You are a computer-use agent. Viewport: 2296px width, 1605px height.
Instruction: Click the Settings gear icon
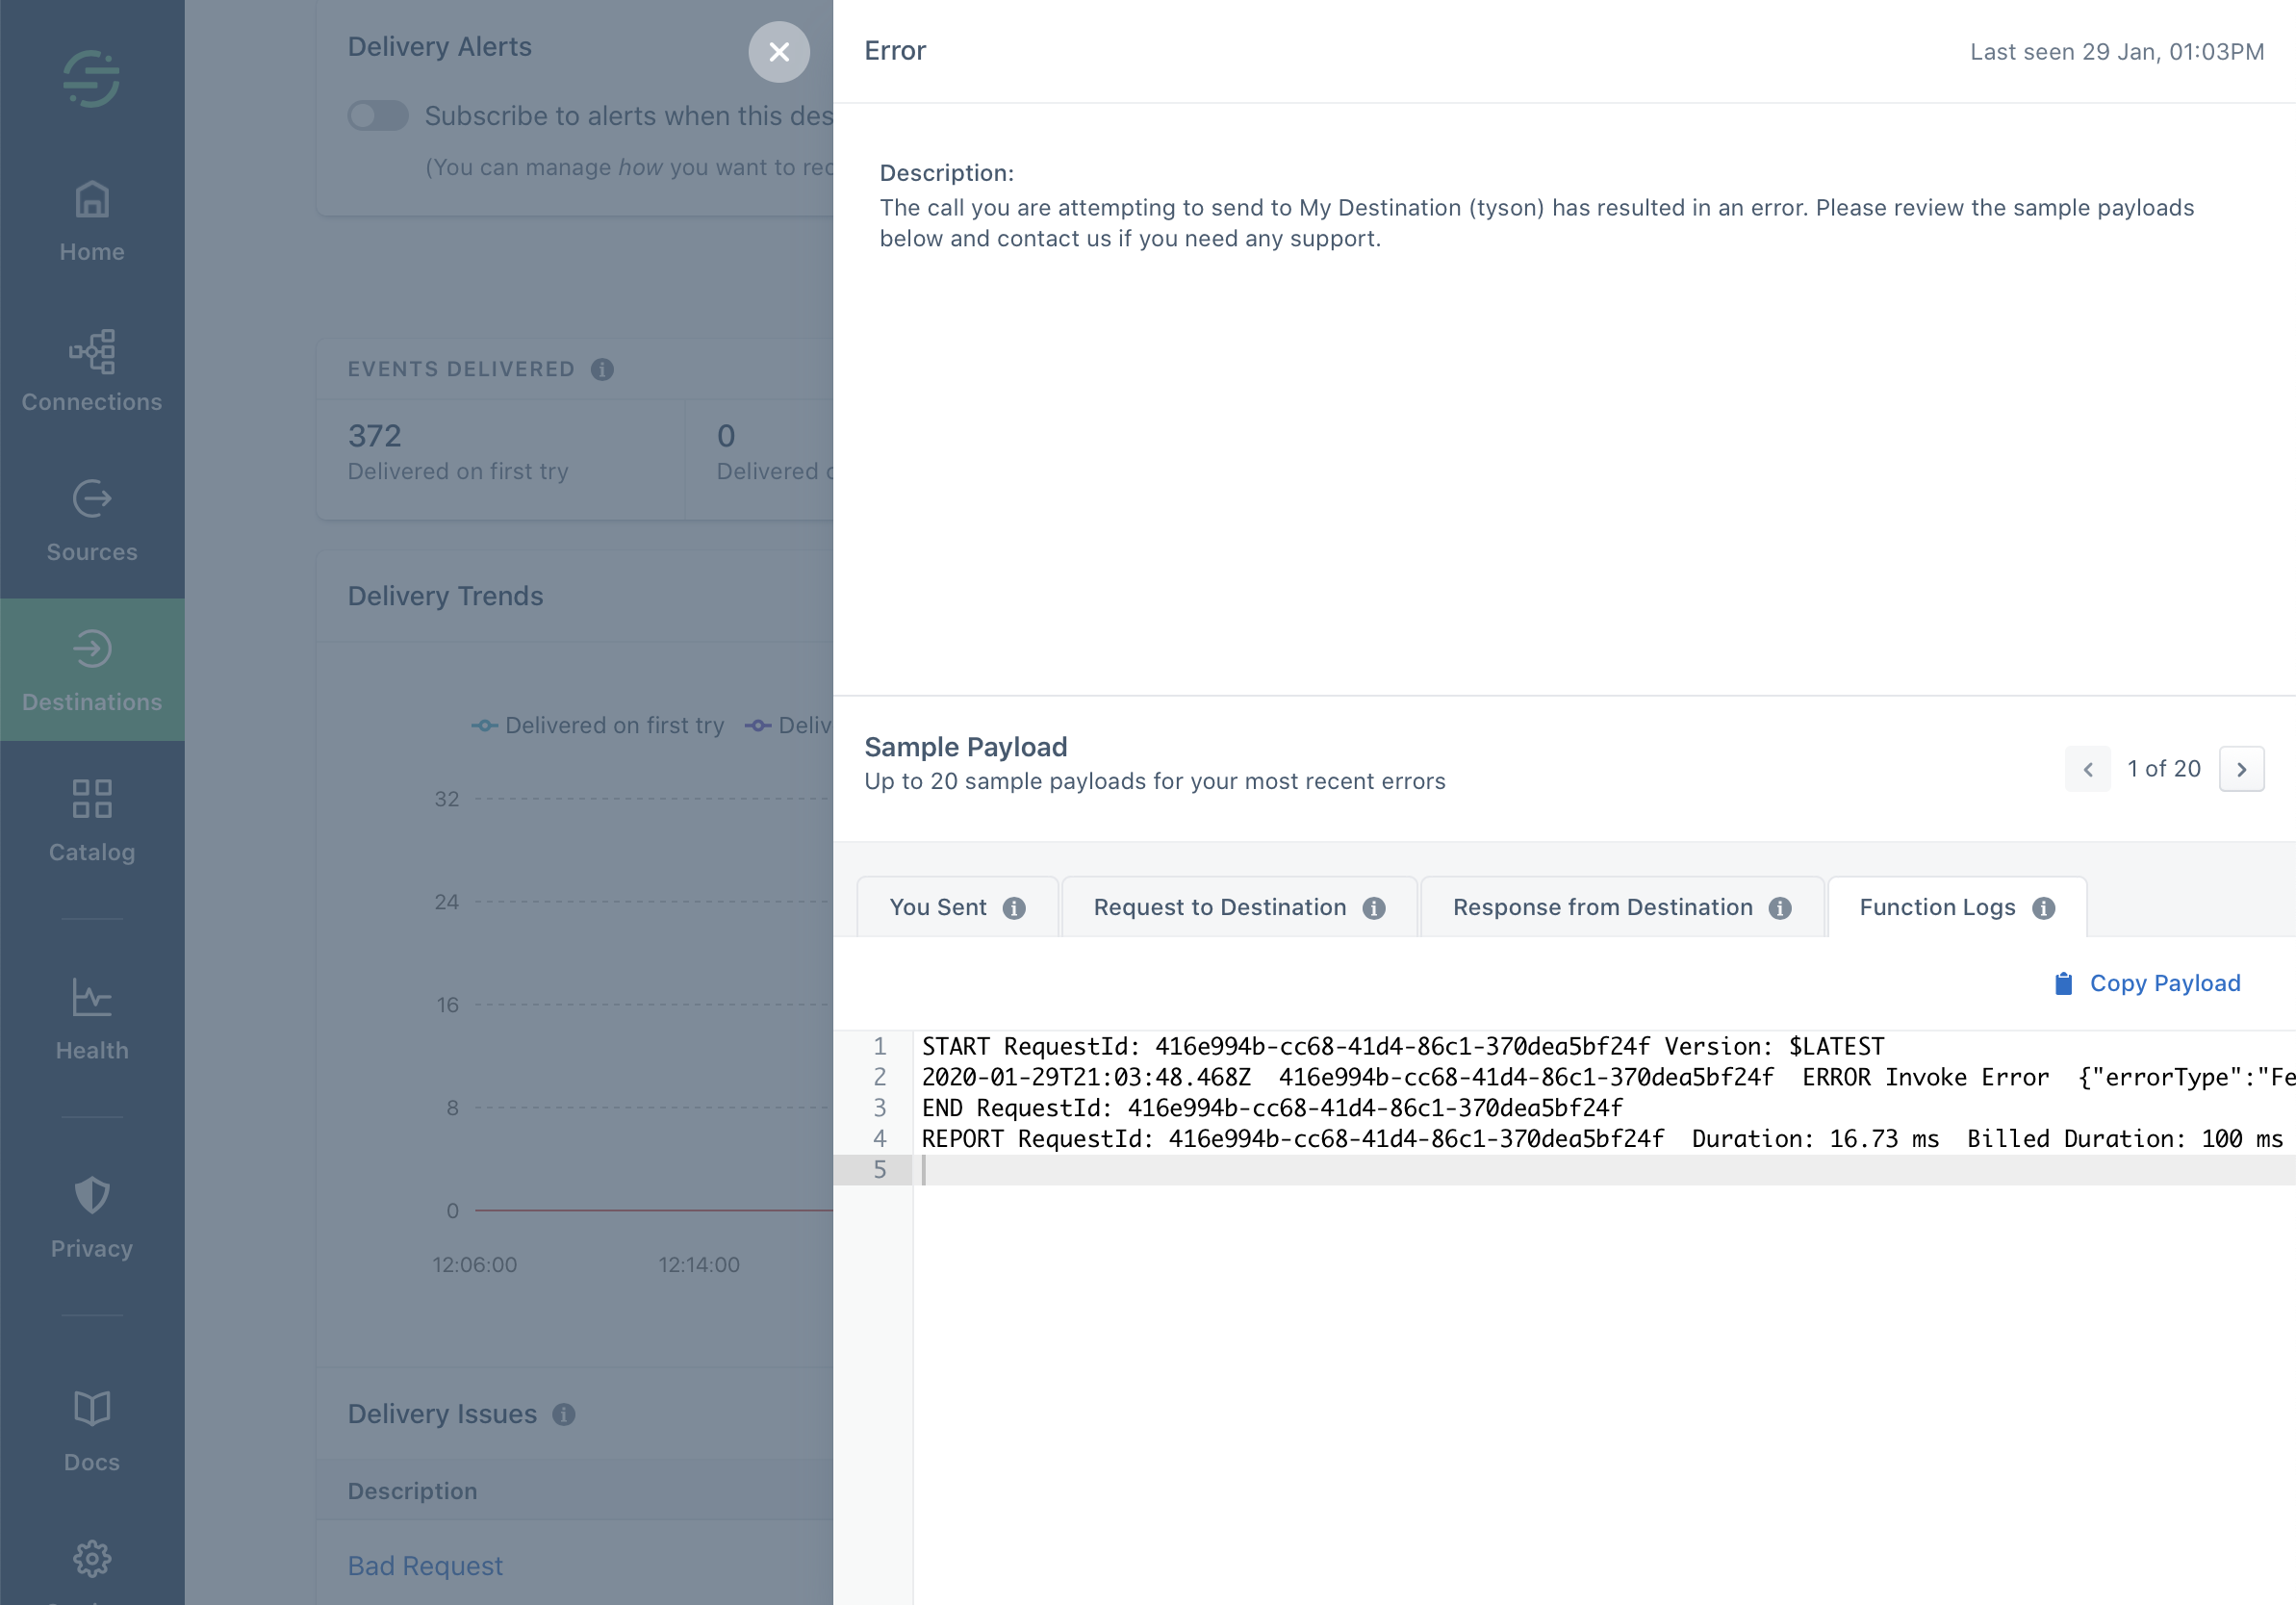click(x=91, y=1557)
